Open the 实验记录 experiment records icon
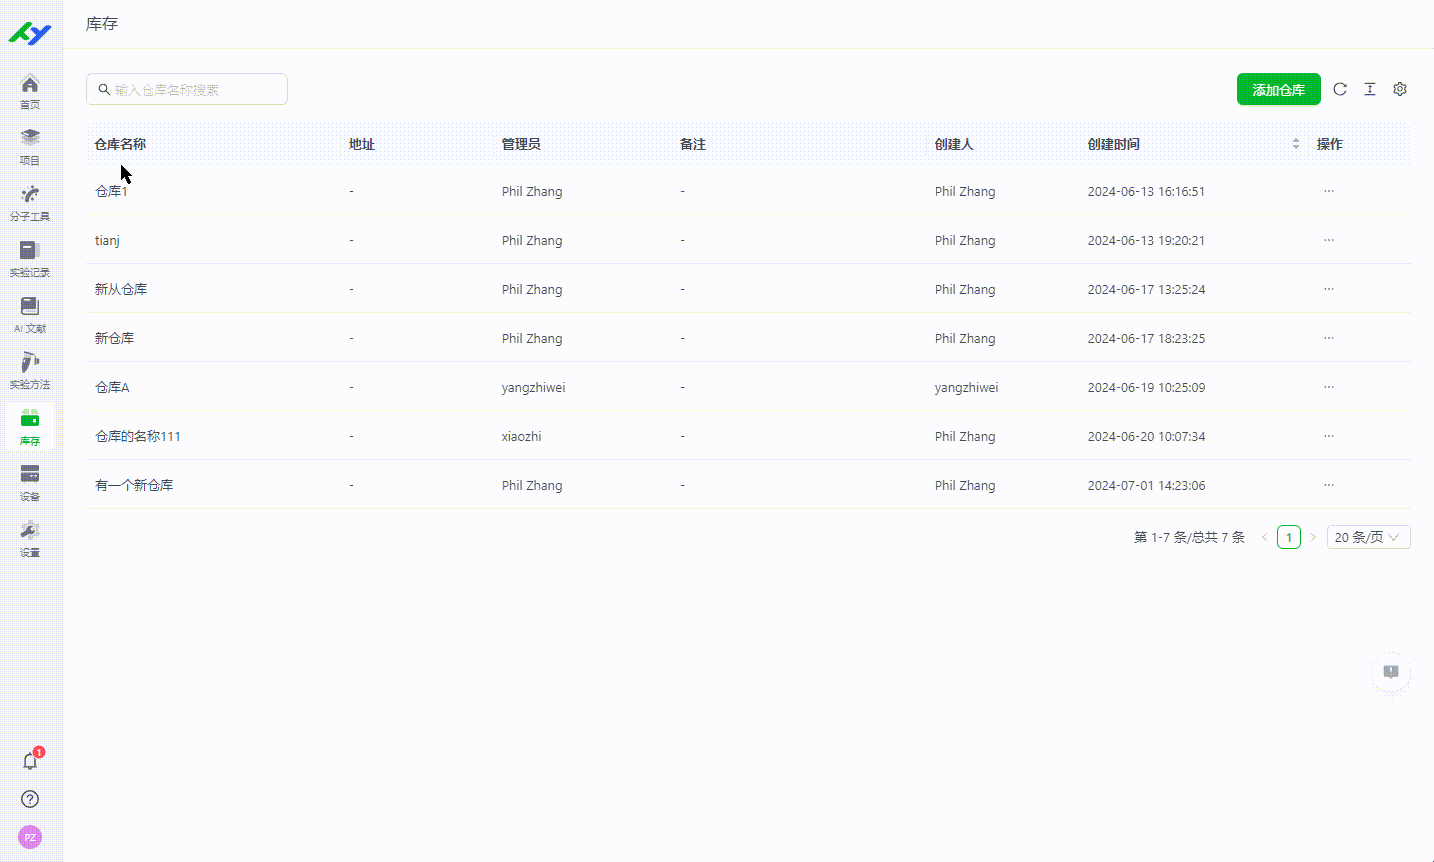 pos(30,258)
